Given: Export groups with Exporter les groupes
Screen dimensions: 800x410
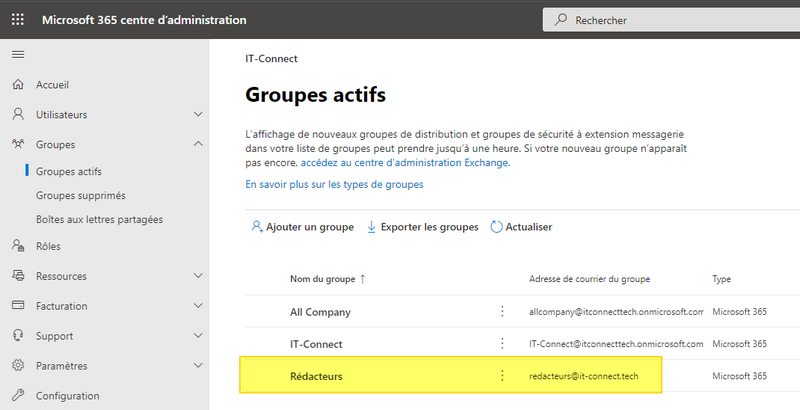Looking at the screenshot, I should pos(423,227).
